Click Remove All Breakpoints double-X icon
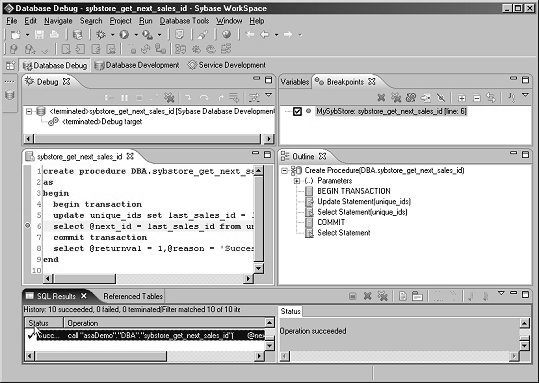Image resolution: width=539 pixels, height=383 pixels. [396, 98]
